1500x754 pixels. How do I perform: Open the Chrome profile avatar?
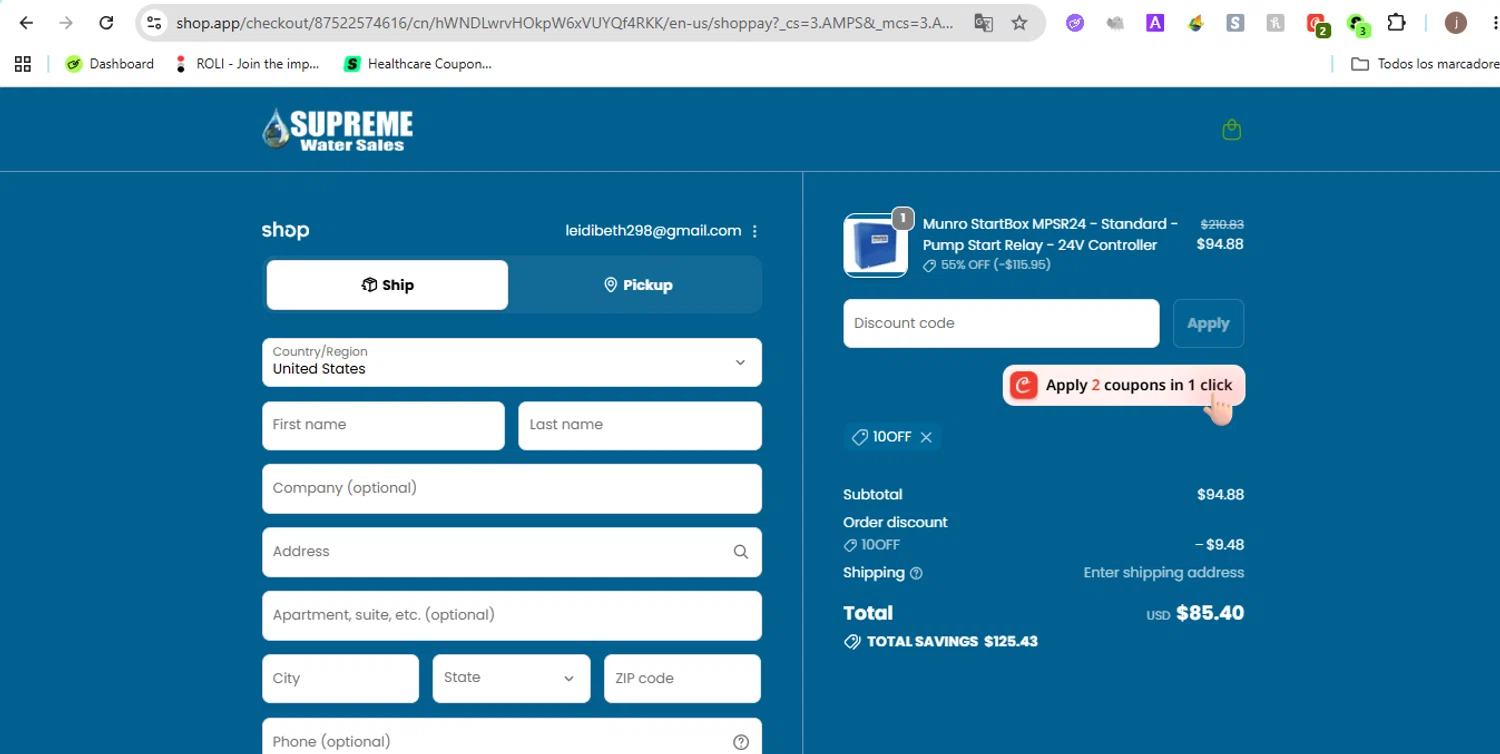(1455, 22)
